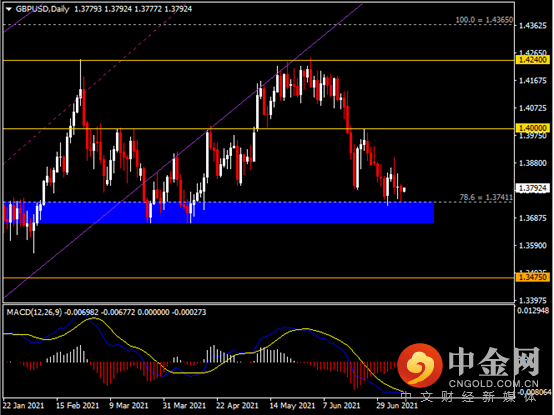Viewport: 554px width, 415px height.
Task: Click the 1.35900 price scale value
Action: (532, 245)
